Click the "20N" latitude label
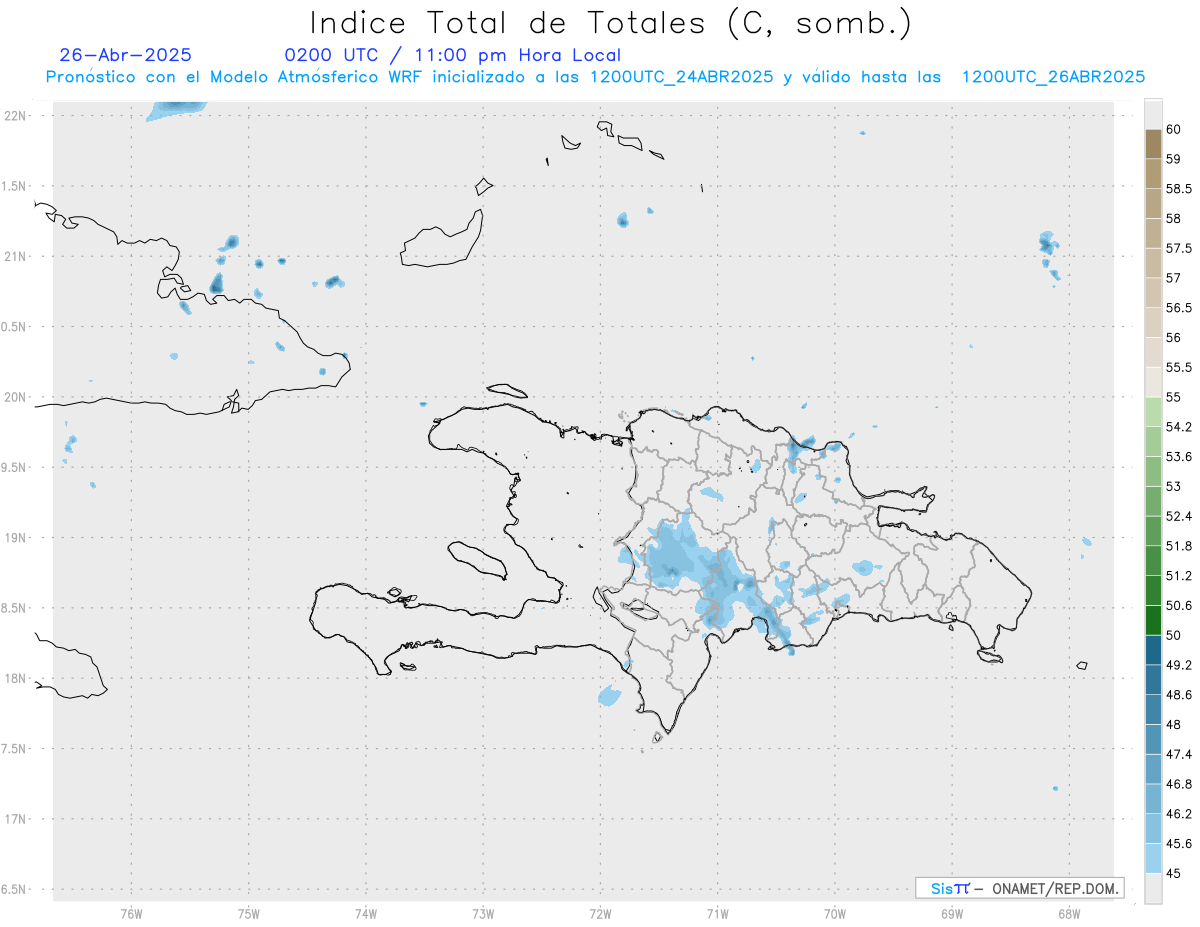This screenshot has height=927, width=1200. [x=14, y=397]
